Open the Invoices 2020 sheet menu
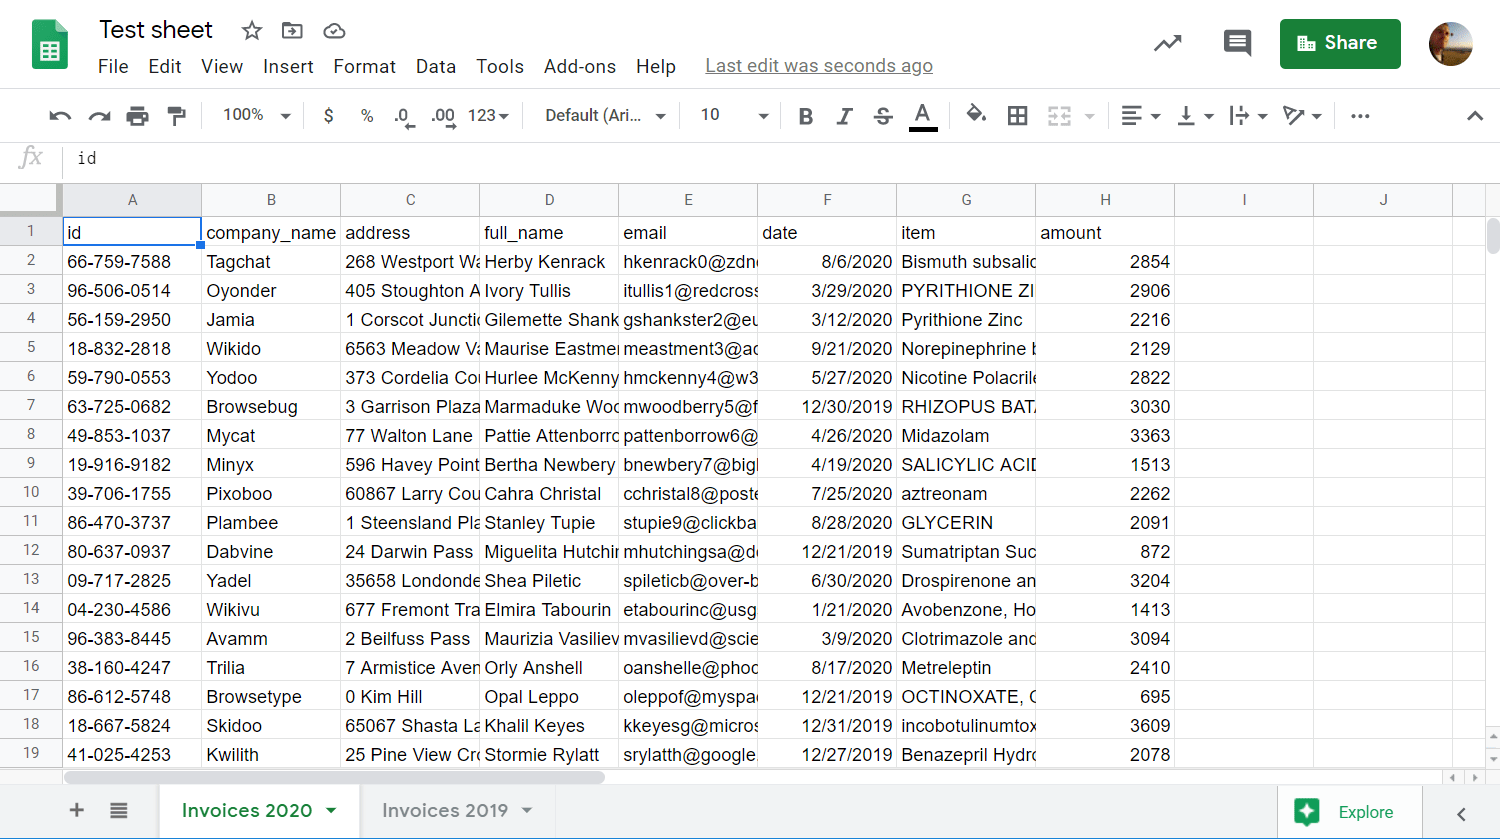 (333, 810)
